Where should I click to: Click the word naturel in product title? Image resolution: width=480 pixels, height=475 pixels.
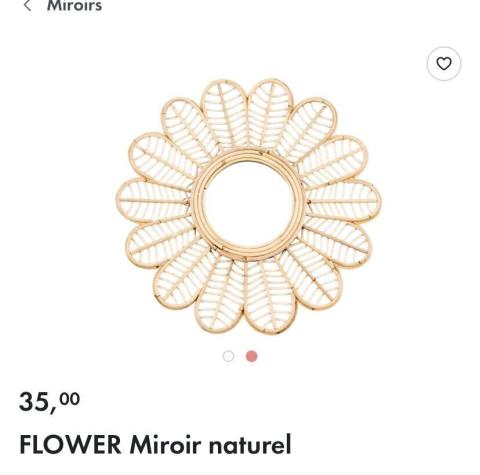tap(250, 444)
